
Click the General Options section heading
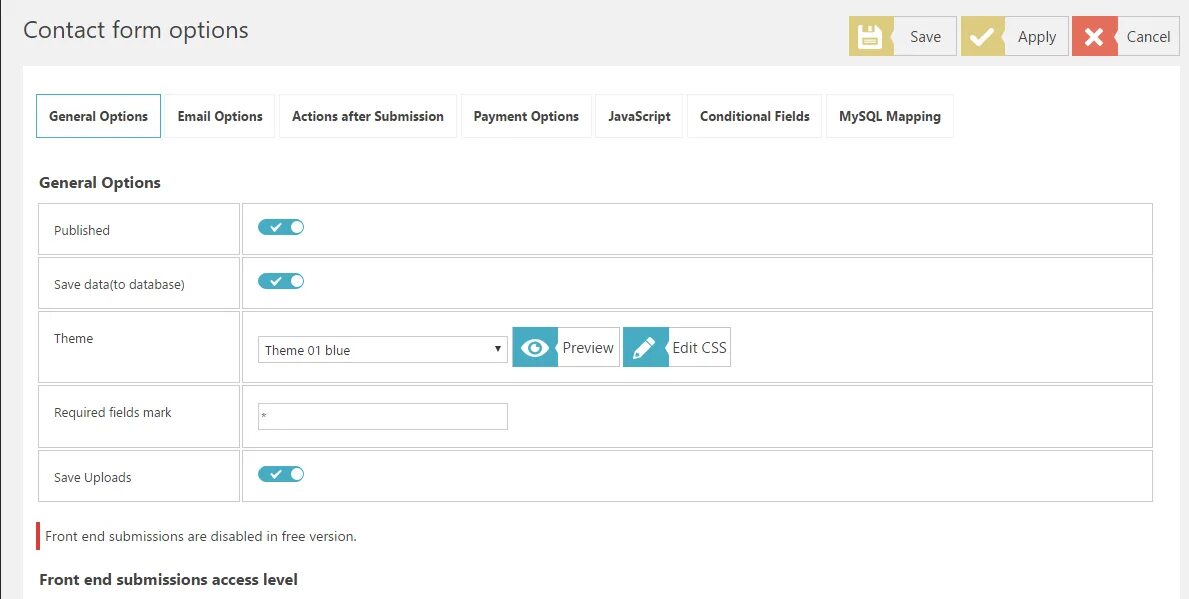[x=99, y=183]
